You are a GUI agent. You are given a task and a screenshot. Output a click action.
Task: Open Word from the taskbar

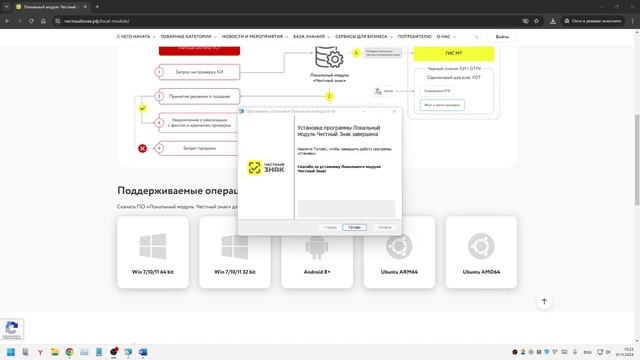coord(143,352)
